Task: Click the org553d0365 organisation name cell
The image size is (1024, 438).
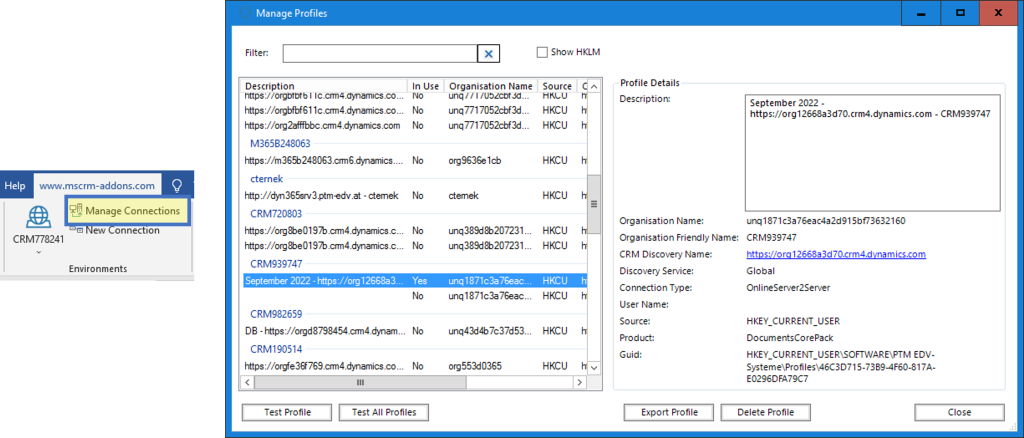Action: tap(475, 366)
